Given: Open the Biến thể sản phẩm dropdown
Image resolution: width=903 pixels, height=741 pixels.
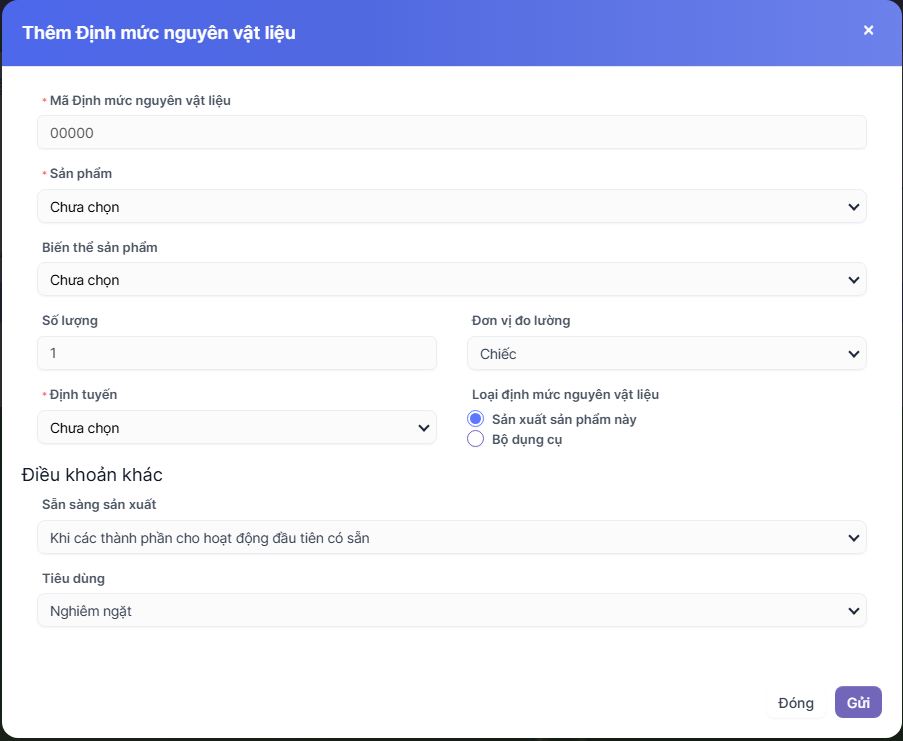Looking at the screenshot, I should tap(440, 280).
